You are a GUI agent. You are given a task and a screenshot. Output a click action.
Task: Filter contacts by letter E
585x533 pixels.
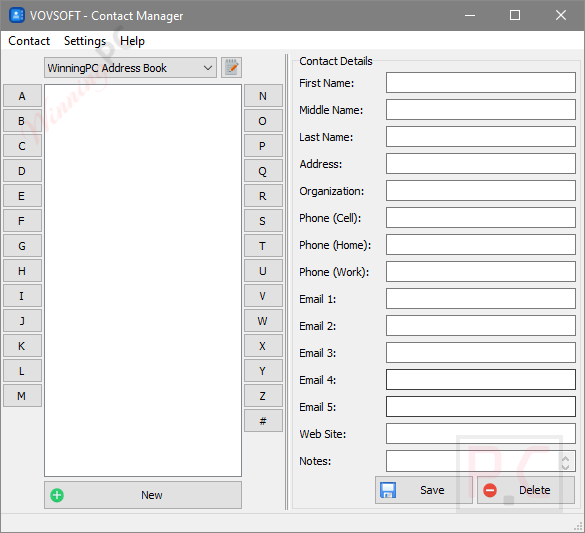click(x=22, y=196)
